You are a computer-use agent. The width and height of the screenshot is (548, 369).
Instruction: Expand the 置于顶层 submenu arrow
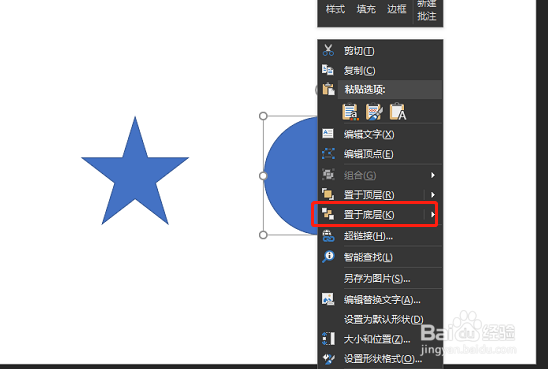coord(433,194)
